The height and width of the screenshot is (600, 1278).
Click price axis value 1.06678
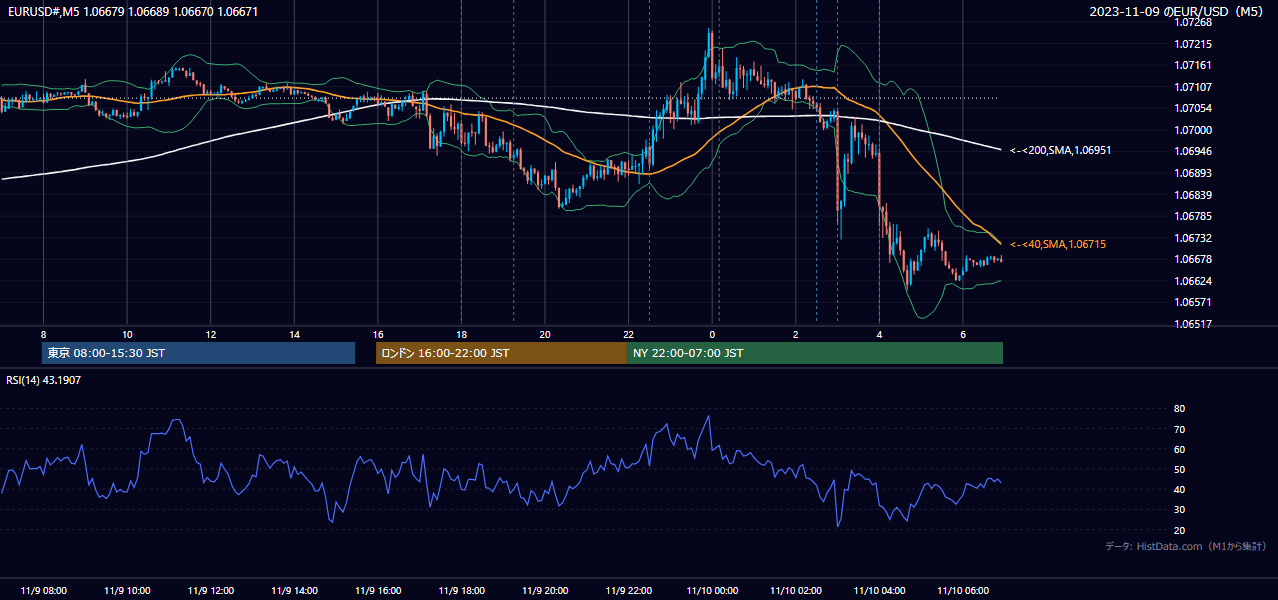[x=1194, y=259]
